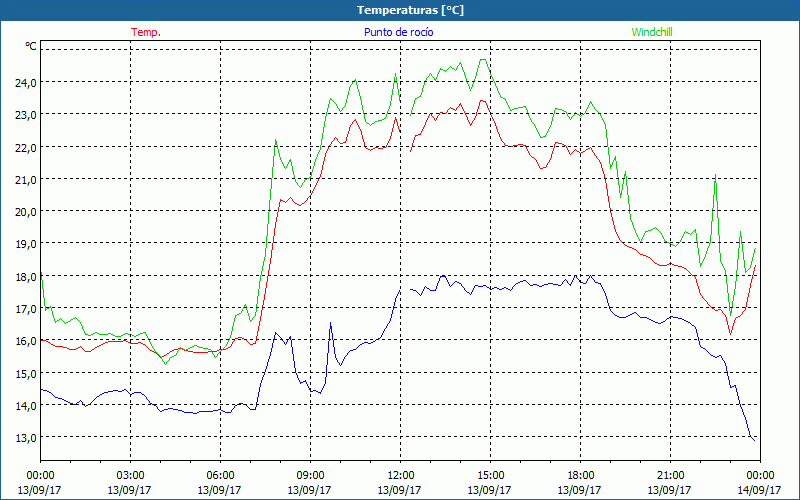Click the 18,0 y-axis value label
Image resolution: width=800 pixels, height=500 pixels.
[x=24, y=276]
